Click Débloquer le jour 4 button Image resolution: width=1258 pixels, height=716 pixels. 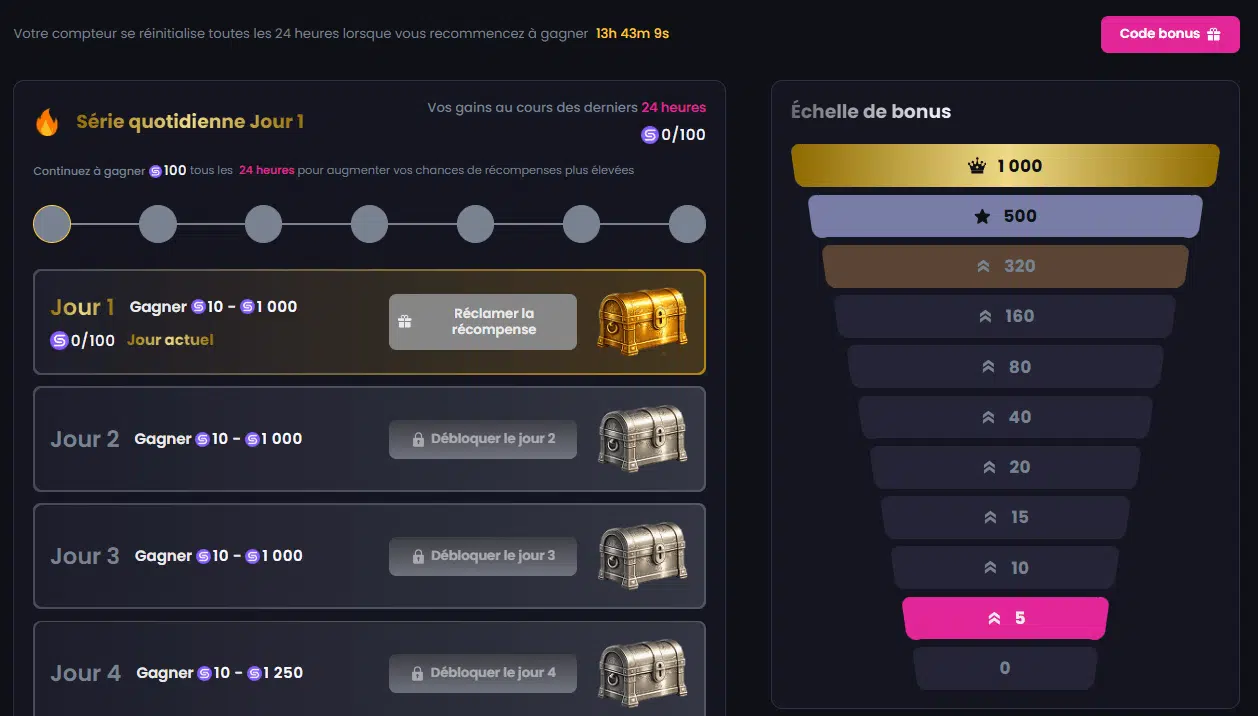pyautogui.click(x=483, y=673)
